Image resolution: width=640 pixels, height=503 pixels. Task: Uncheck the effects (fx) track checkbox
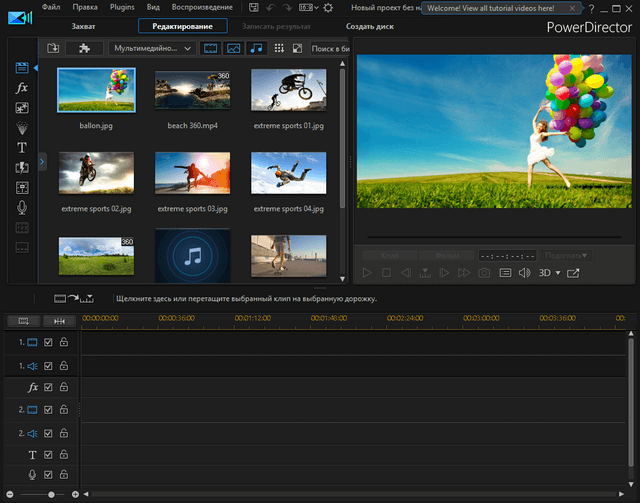click(x=48, y=387)
